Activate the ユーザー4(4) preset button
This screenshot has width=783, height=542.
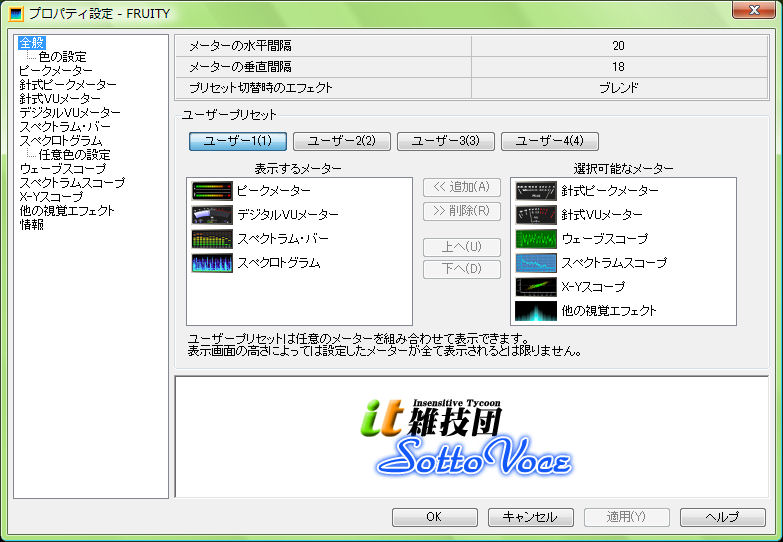pyautogui.click(x=550, y=141)
